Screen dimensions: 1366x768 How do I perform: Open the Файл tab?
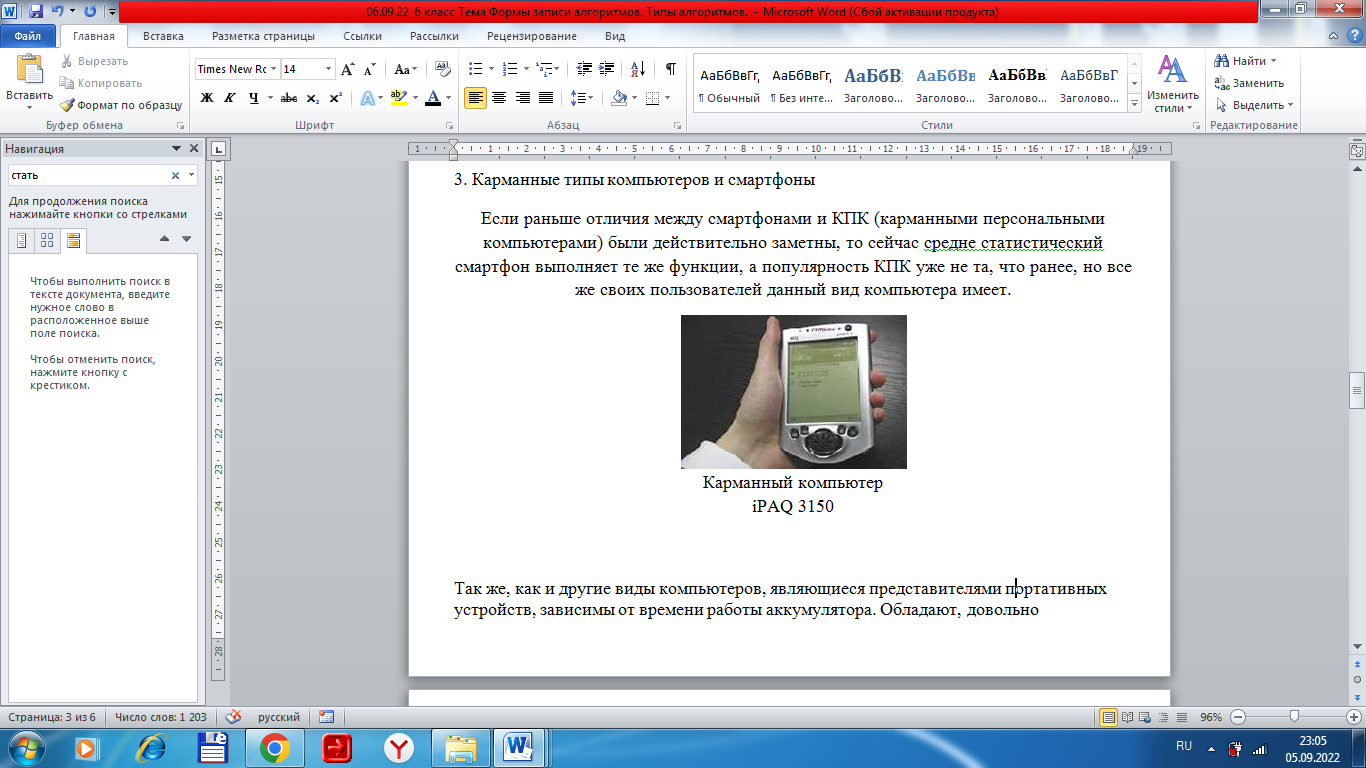pos(27,36)
